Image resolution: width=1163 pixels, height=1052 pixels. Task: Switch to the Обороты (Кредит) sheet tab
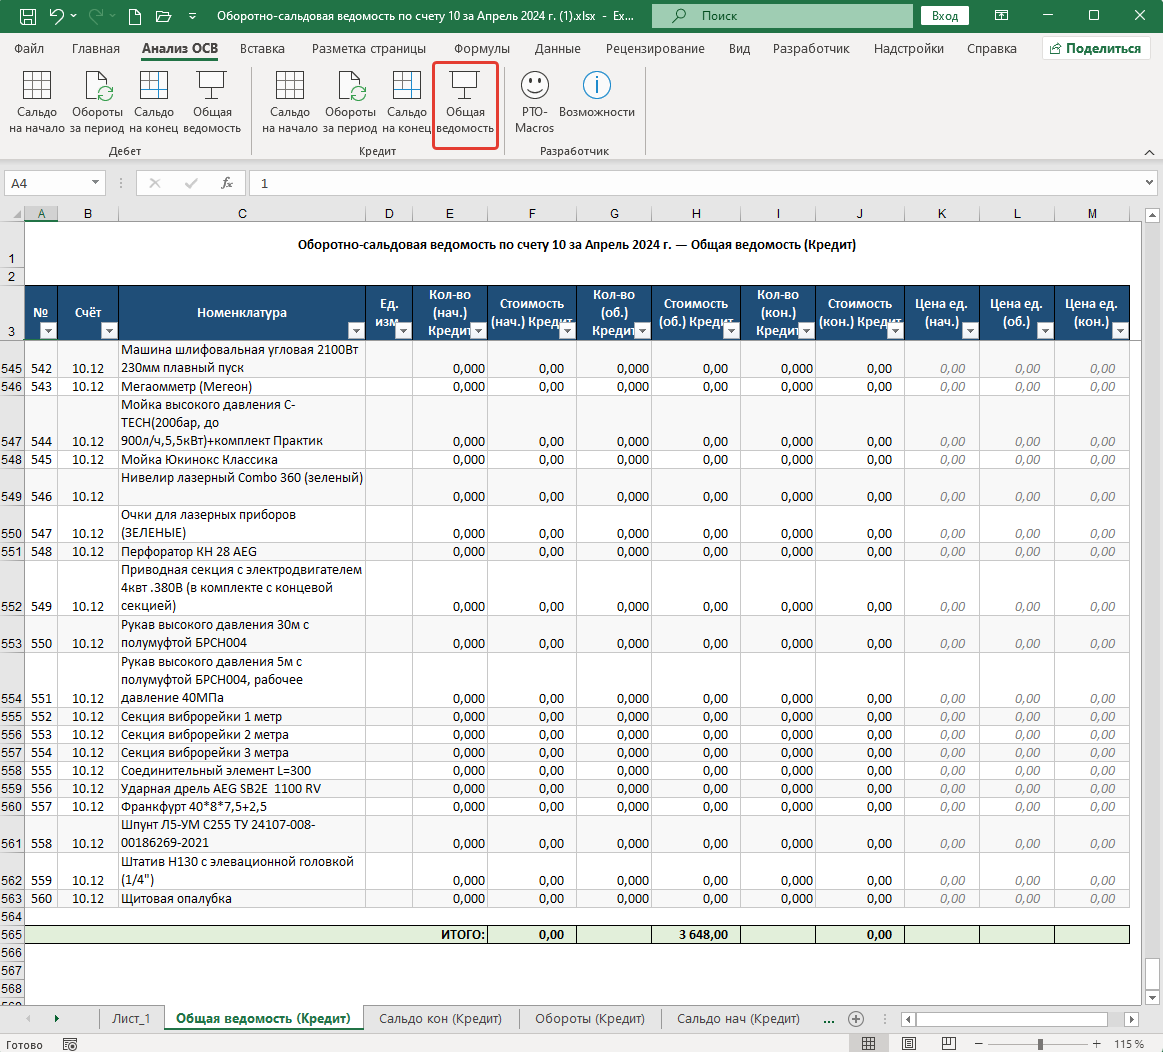[590, 1019]
